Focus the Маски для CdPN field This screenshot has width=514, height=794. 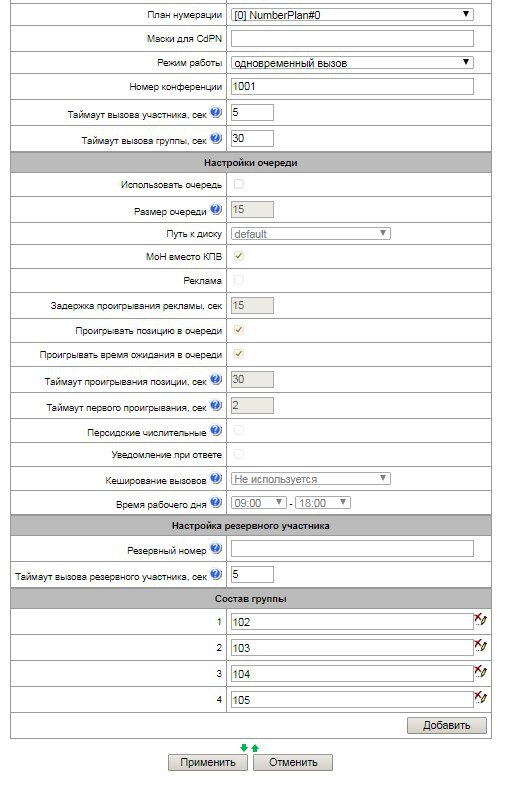[352, 38]
